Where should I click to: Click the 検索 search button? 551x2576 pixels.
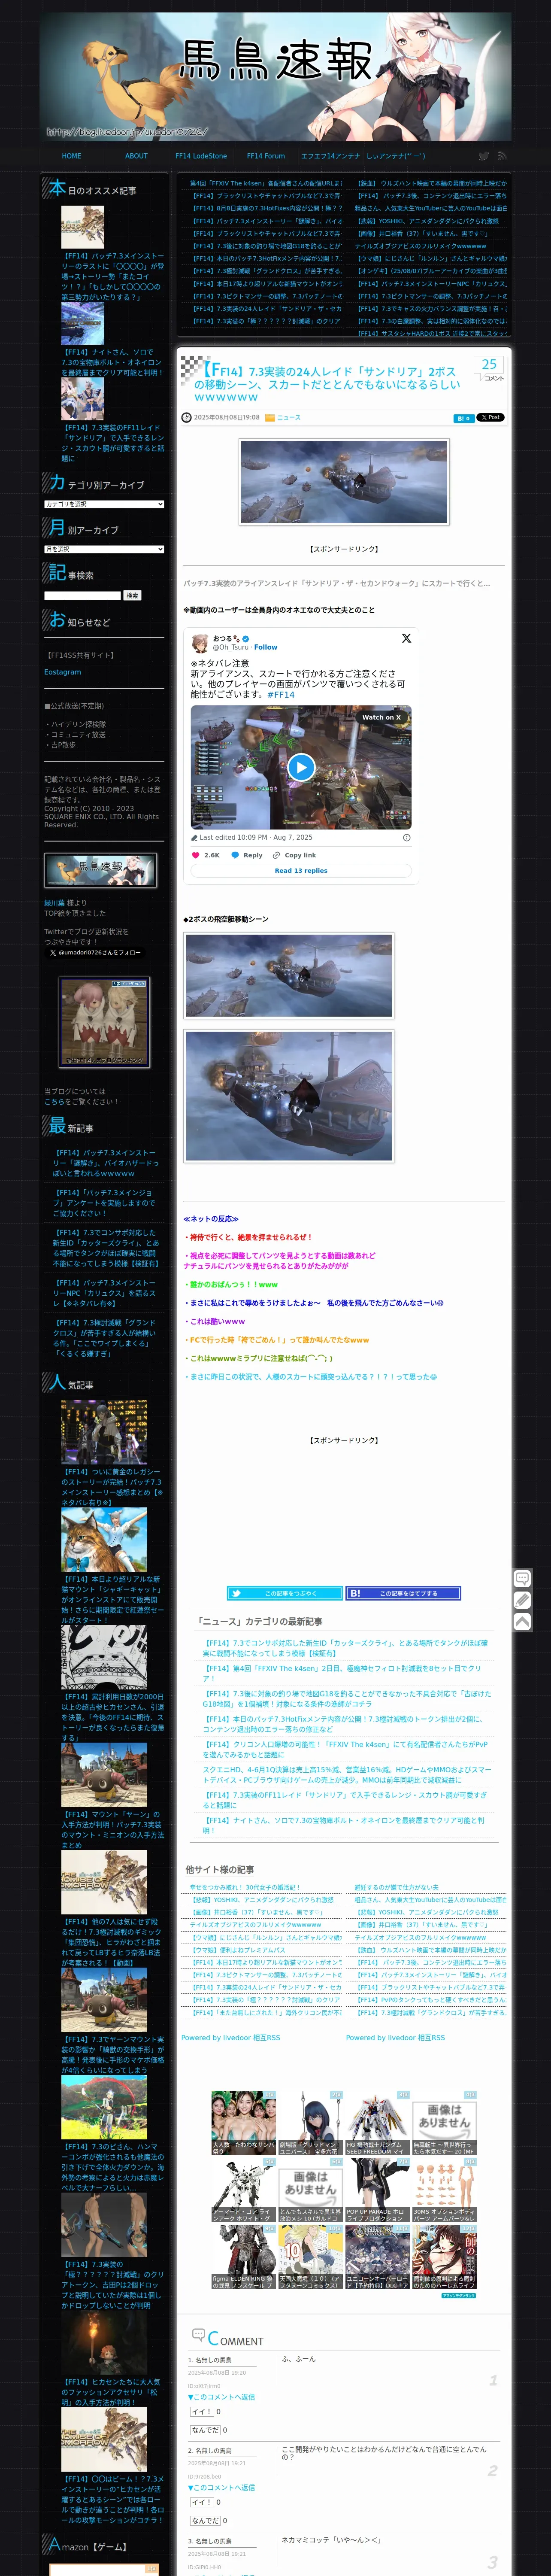pyautogui.click(x=132, y=596)
